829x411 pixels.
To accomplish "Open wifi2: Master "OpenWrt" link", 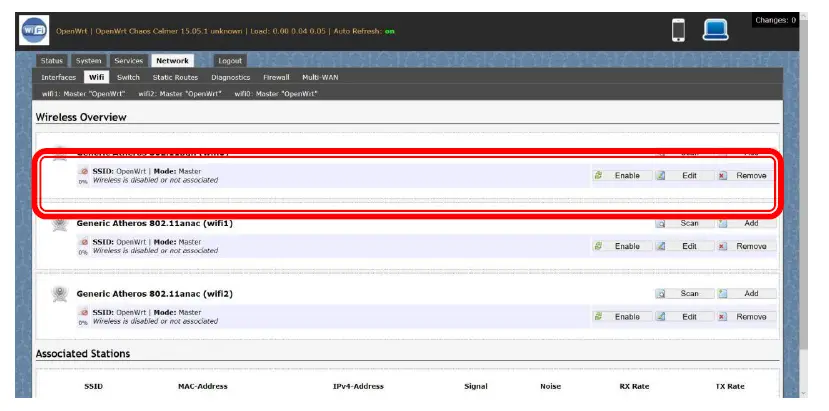I will (x=180, y=94).
